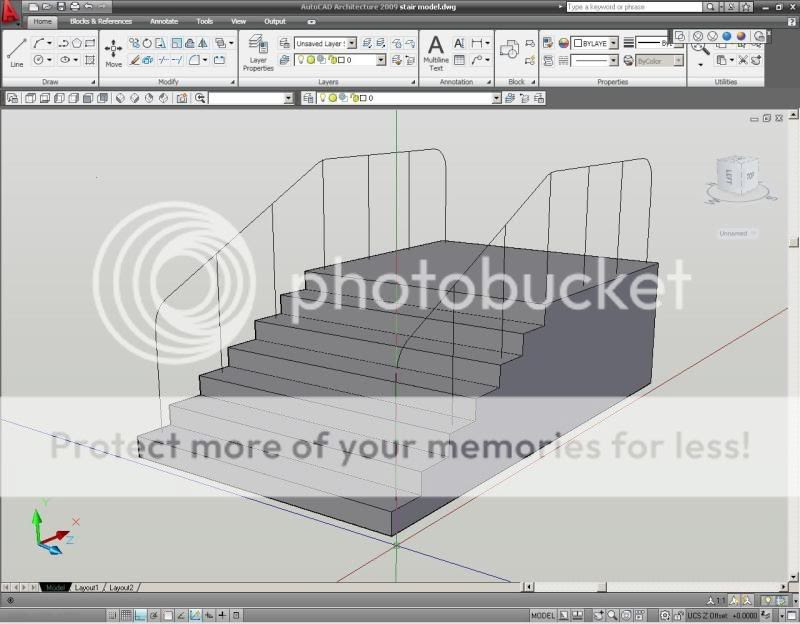Click the ribbon Help question mark icon
The height and width of the screenshot is (624, 800).
tap(792, 21)
